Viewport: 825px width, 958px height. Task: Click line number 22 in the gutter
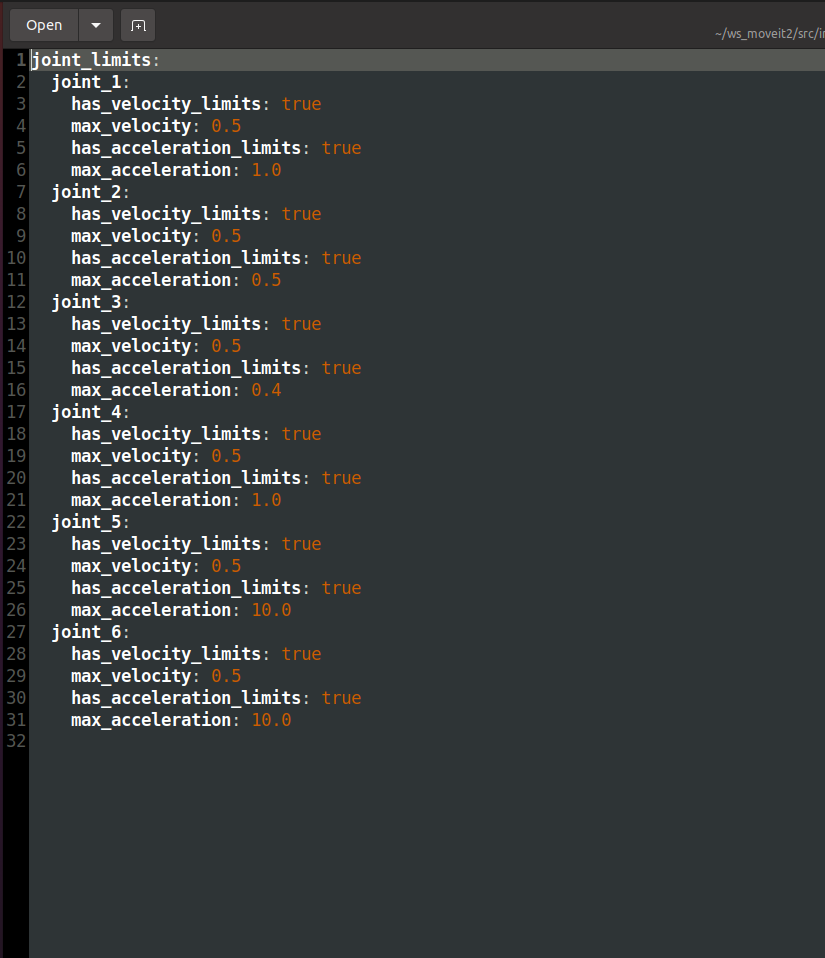16,521
